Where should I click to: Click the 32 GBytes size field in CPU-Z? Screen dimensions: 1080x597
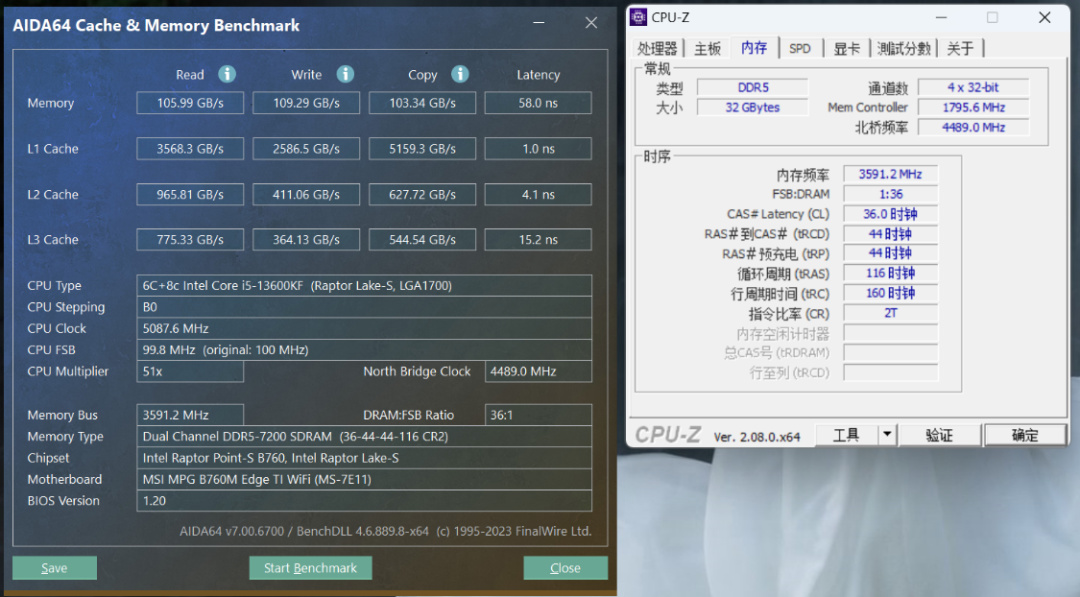click(753, 107)
